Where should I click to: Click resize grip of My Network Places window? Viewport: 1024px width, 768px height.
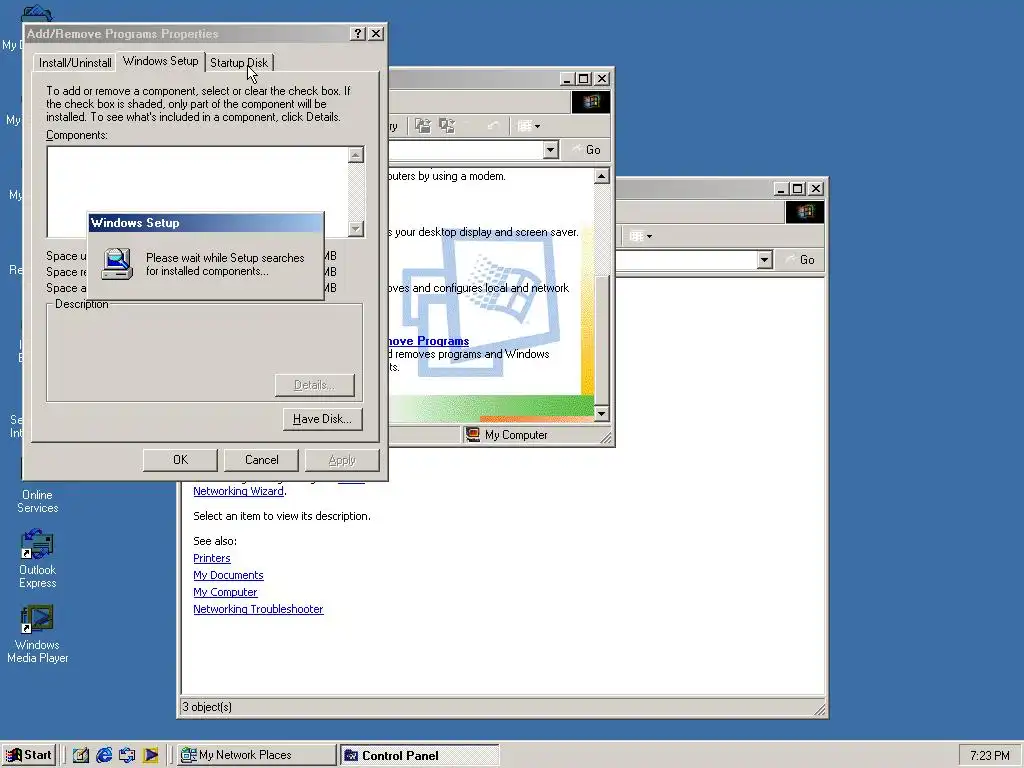click(x=819, y=709)
